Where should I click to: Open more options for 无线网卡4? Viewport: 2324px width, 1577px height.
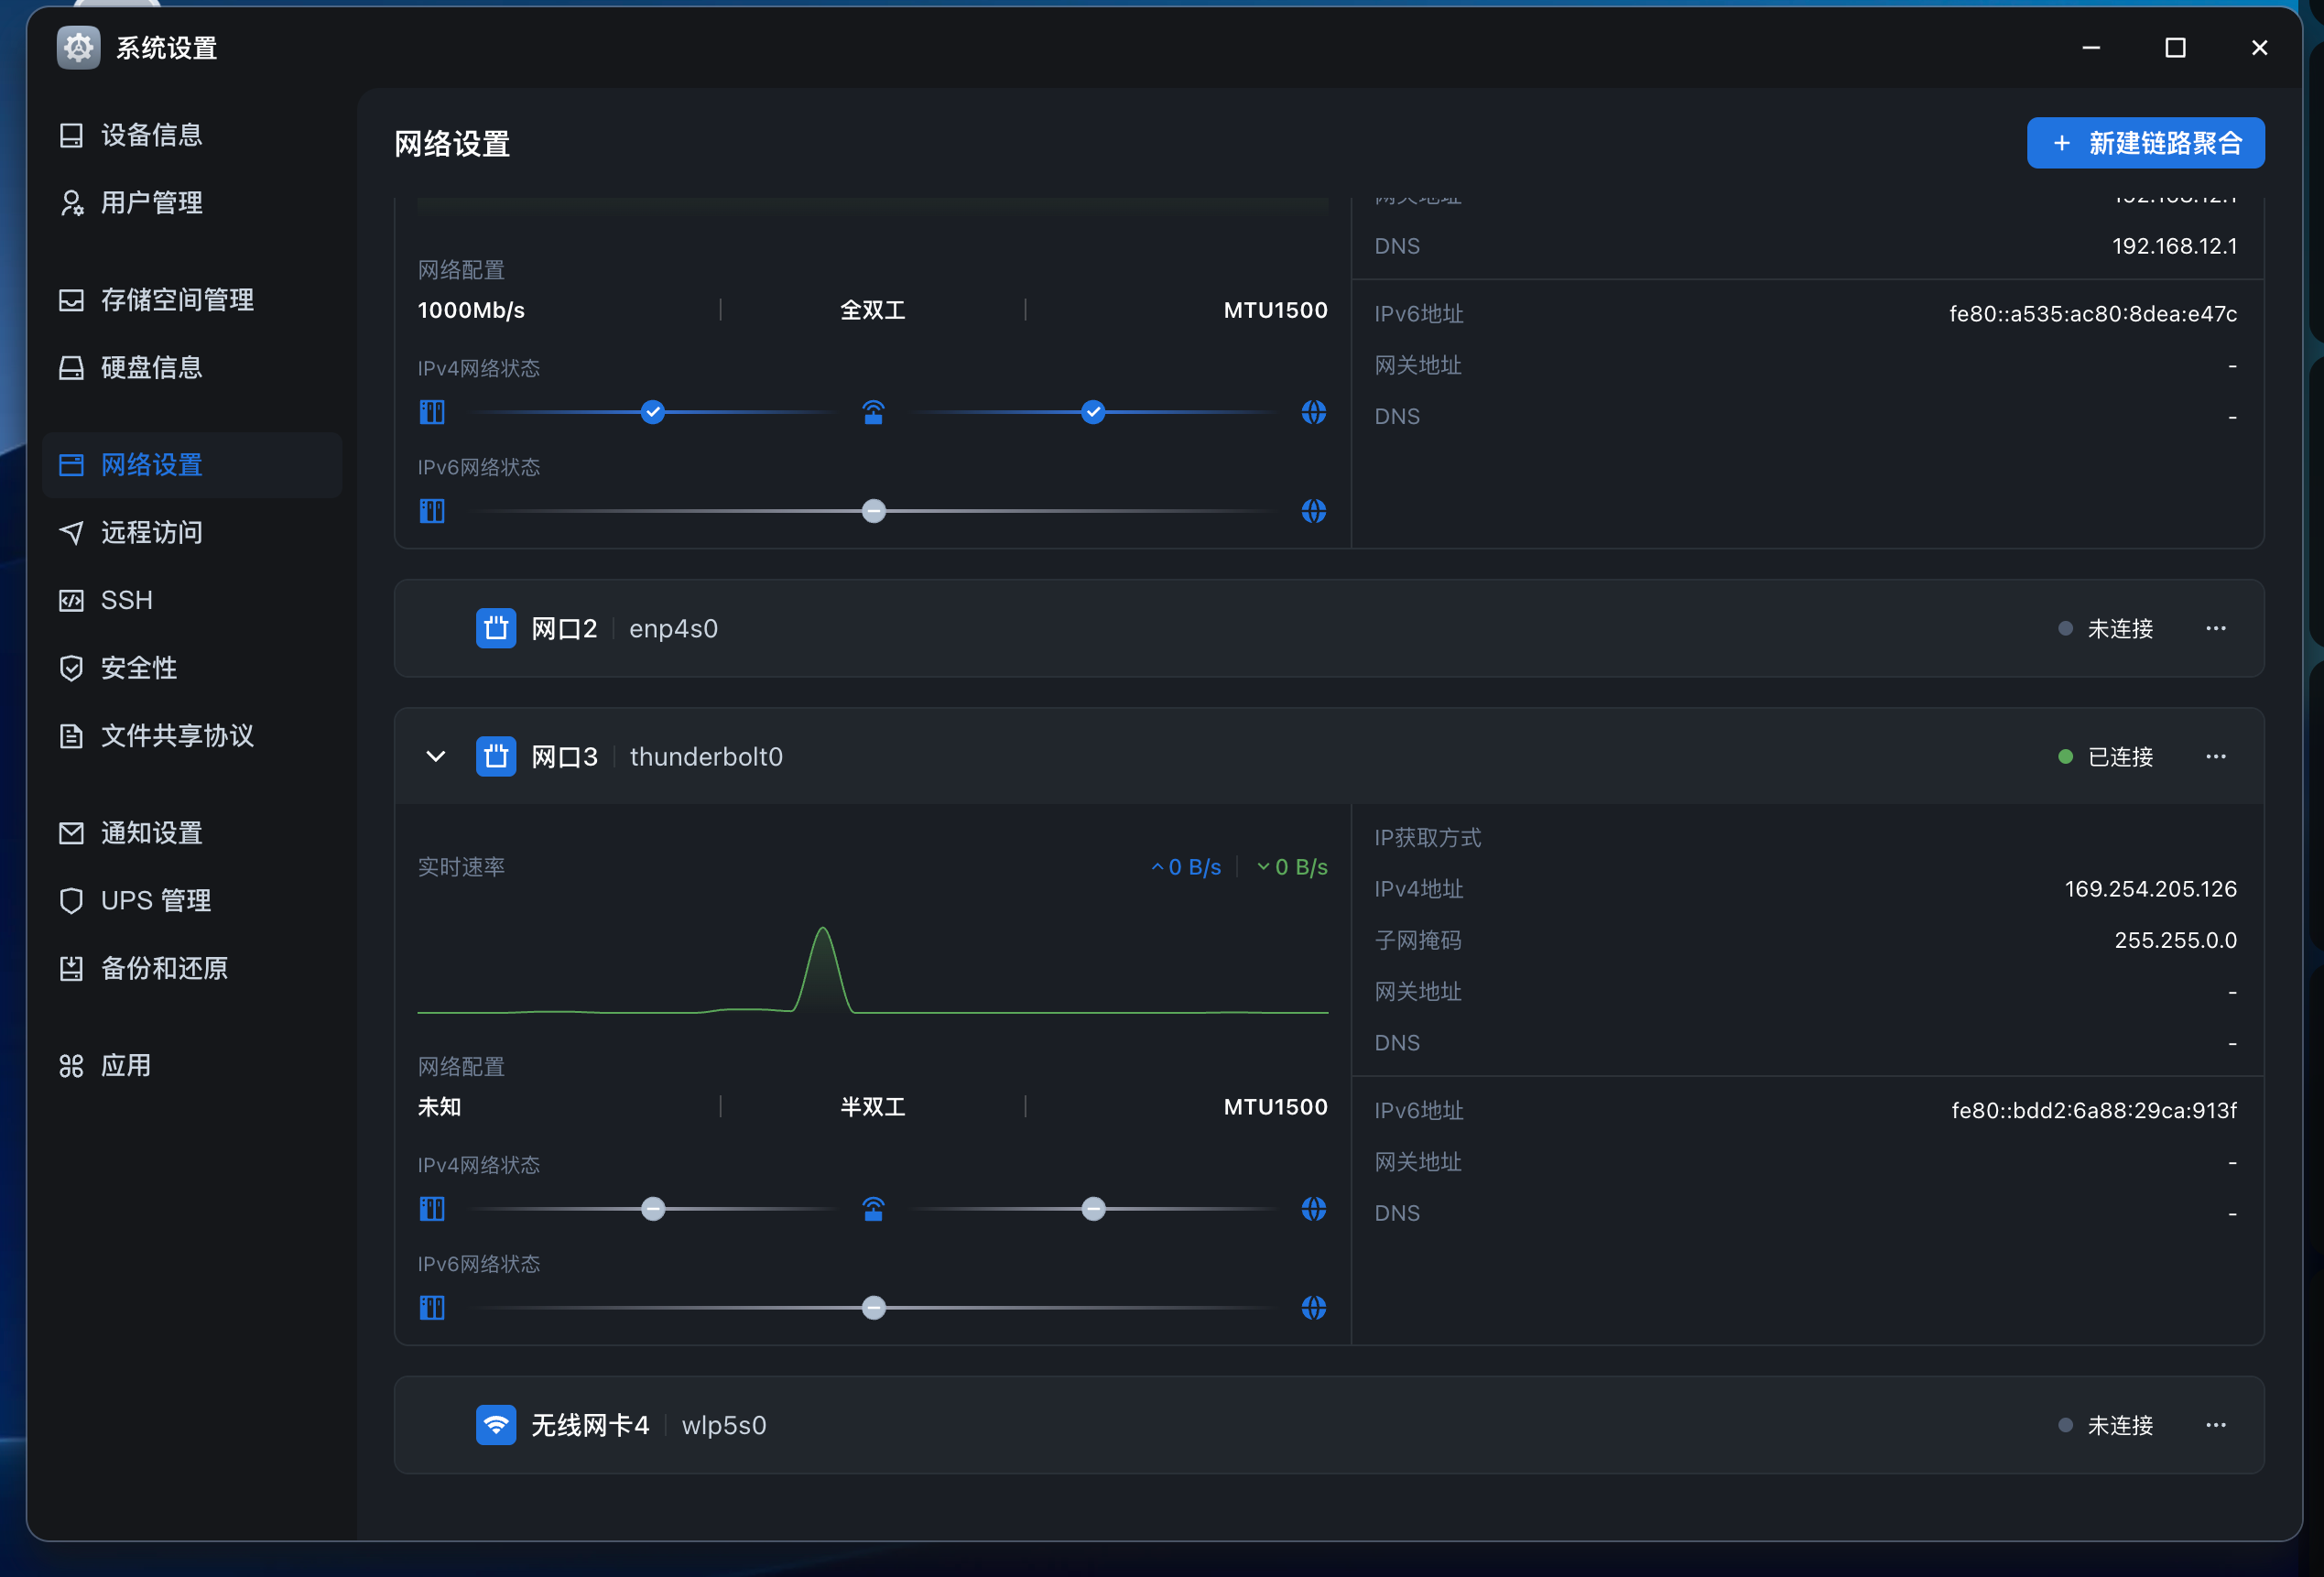(2215, 1425)
